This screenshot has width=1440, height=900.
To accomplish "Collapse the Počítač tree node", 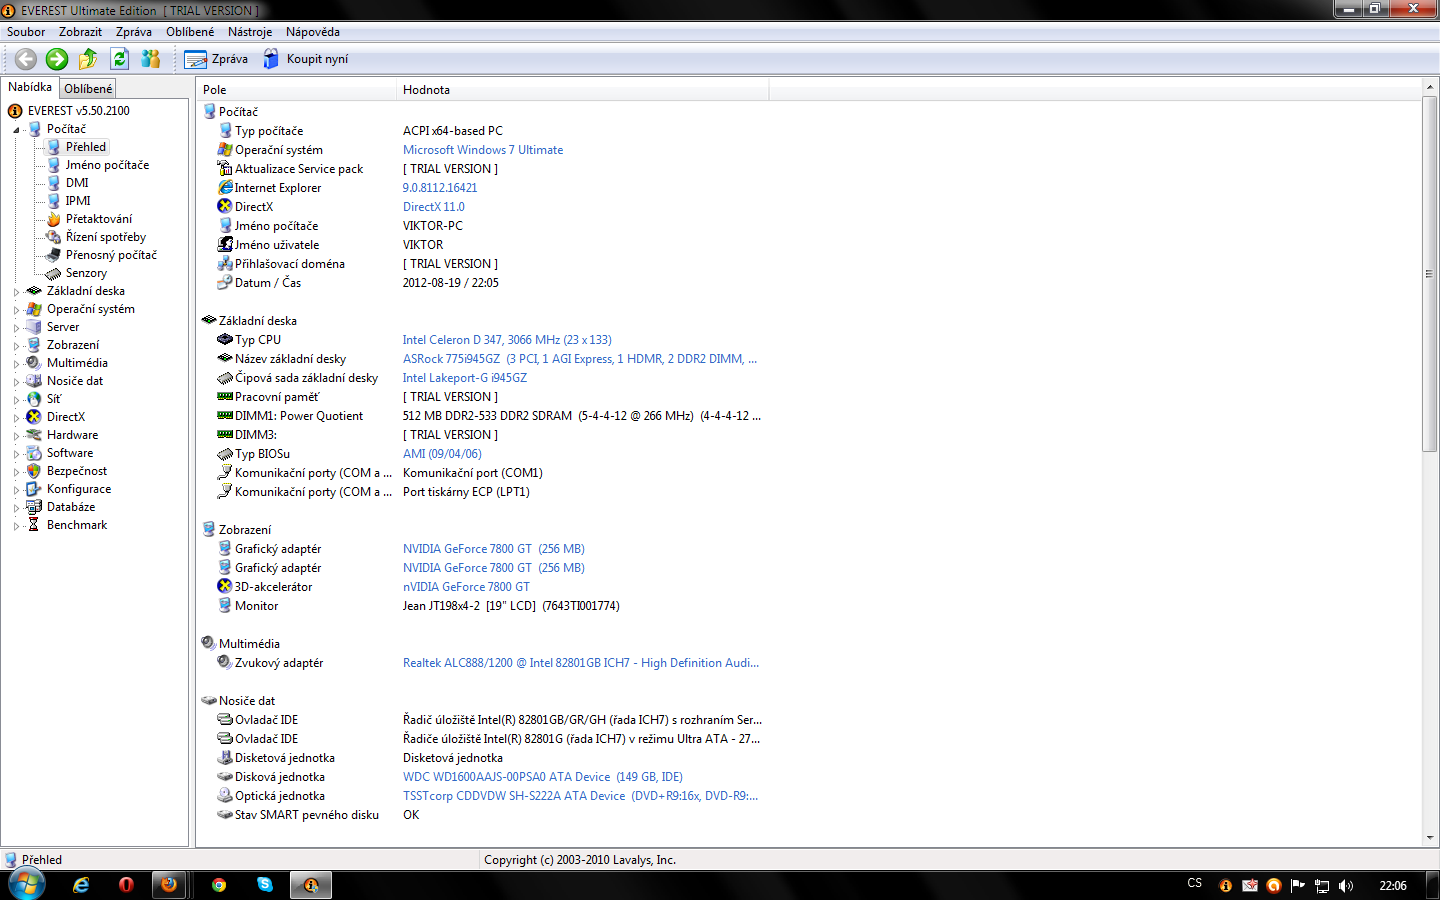I will click(x=16, y=130).
